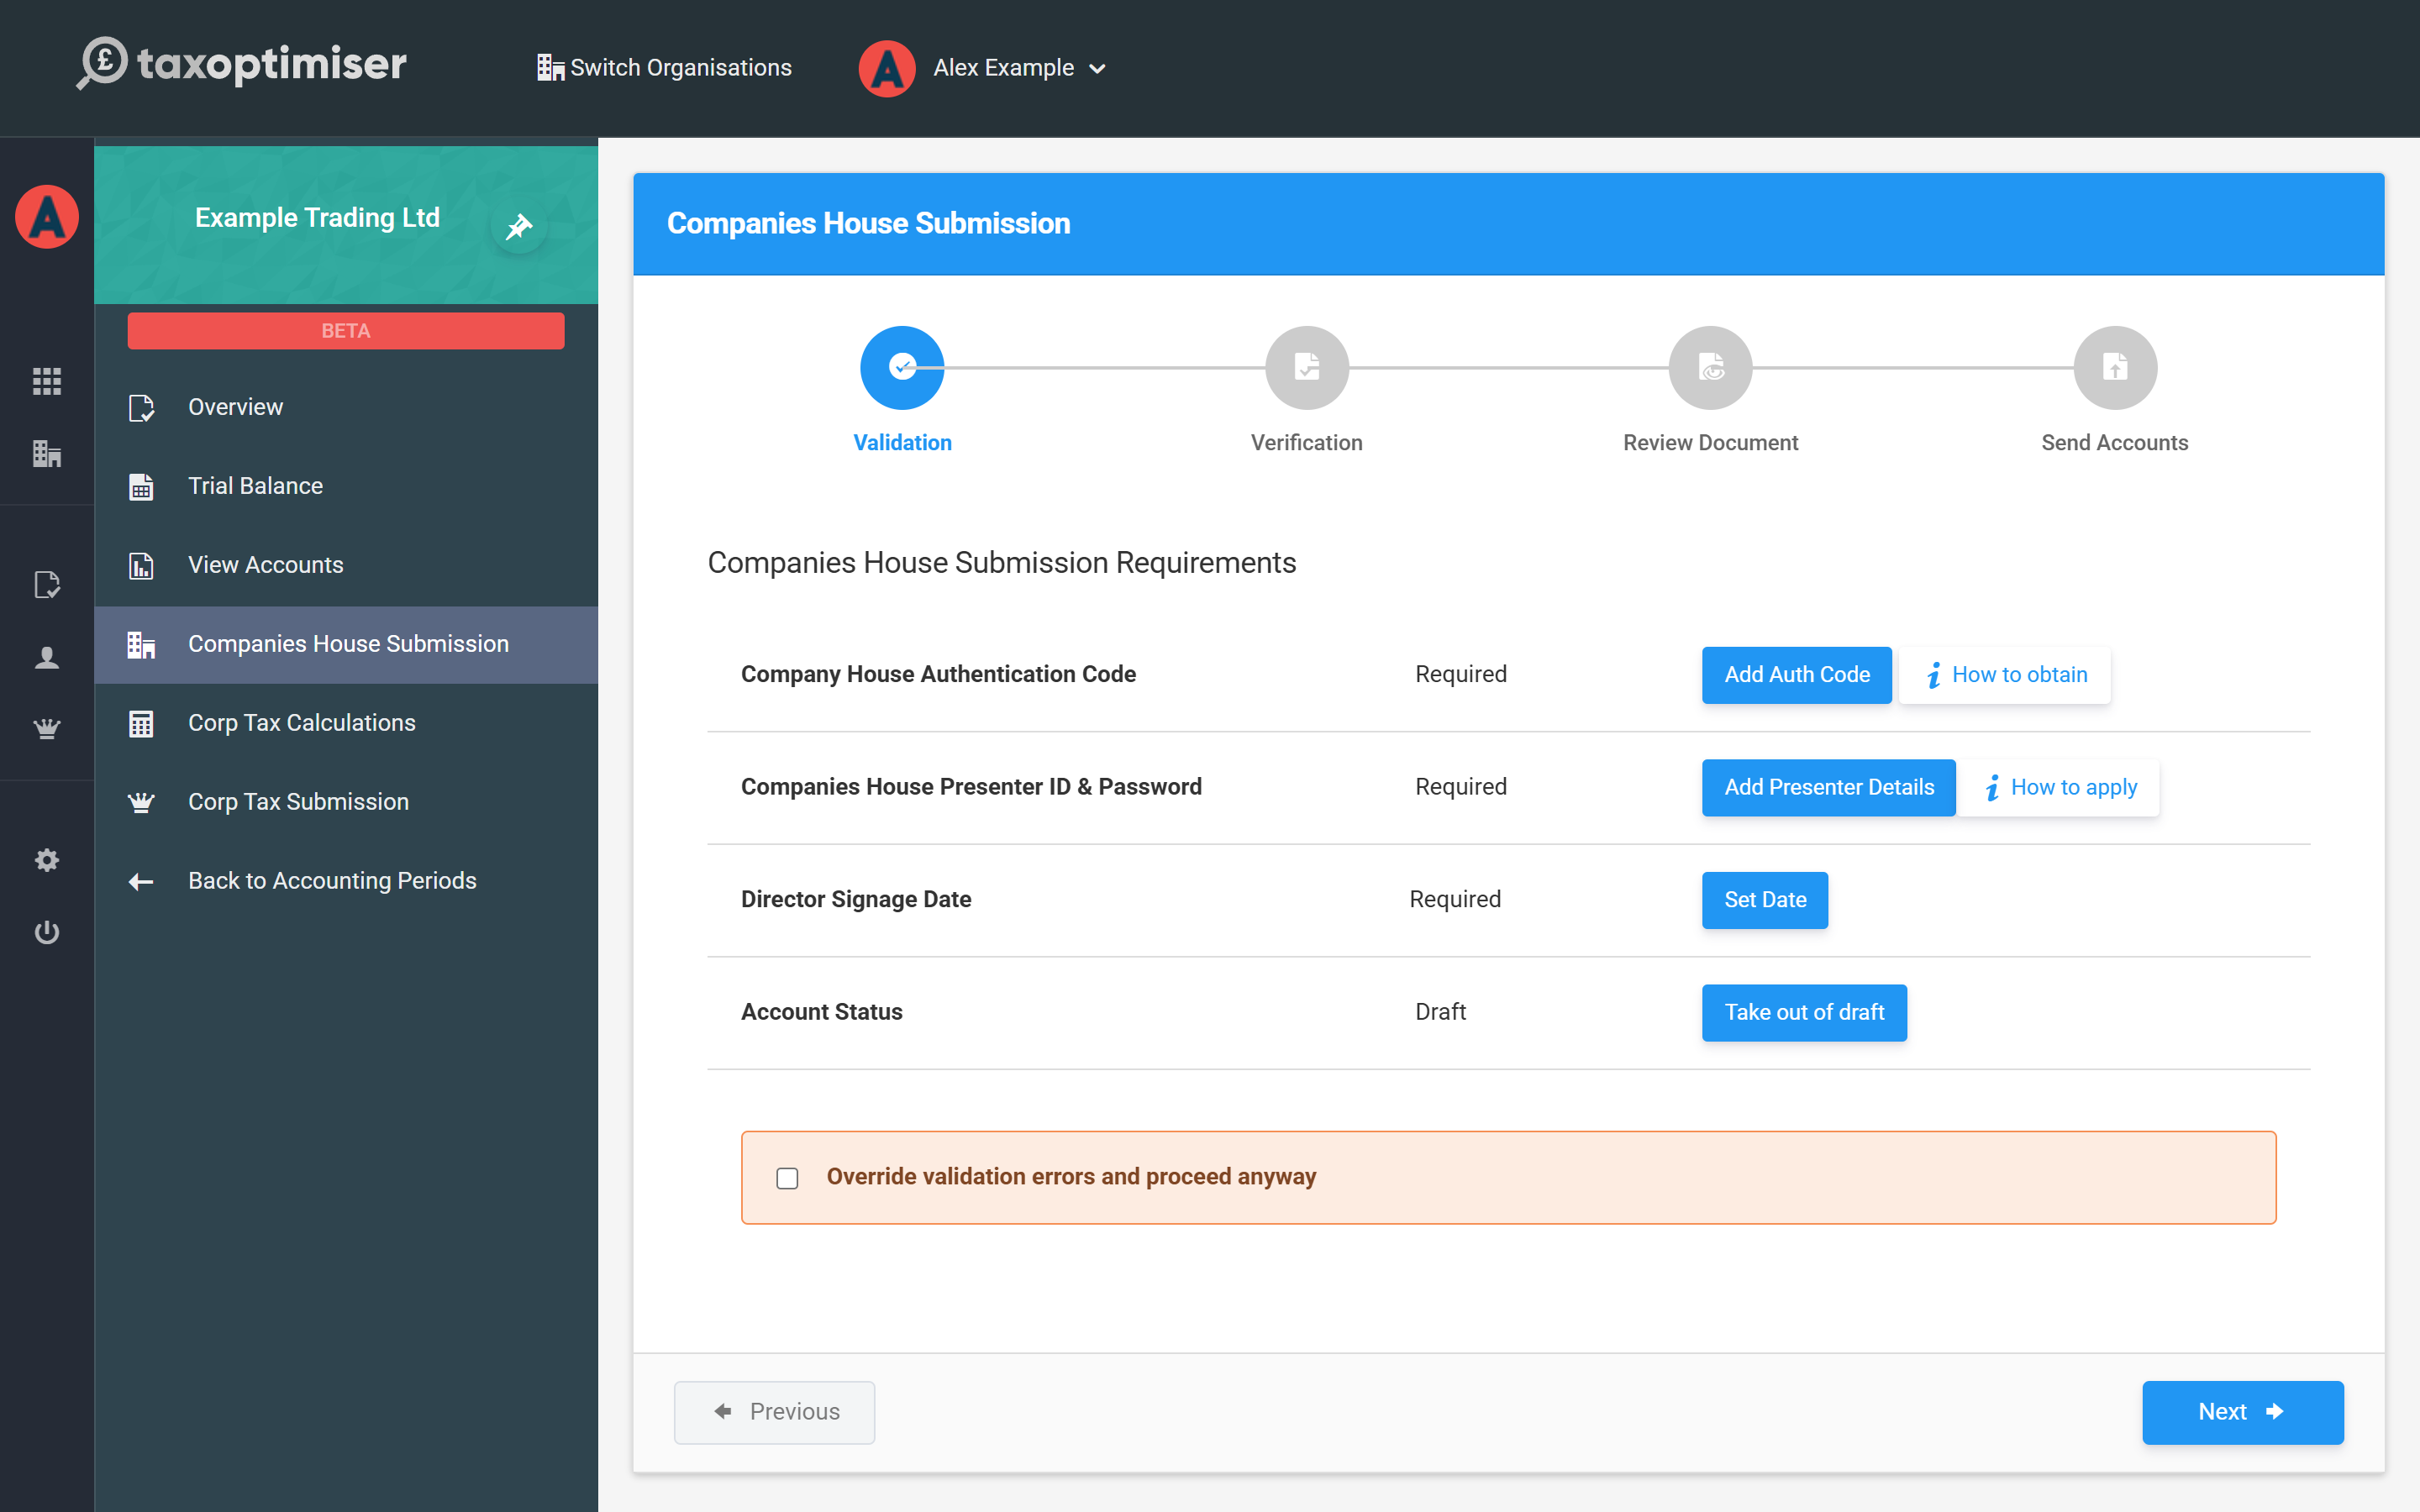This screenshot has height=1512, width=2420.
Task: Open Corp Tax Submission in the sidebar
Action: pyautogui.click(x=346, y=802)
